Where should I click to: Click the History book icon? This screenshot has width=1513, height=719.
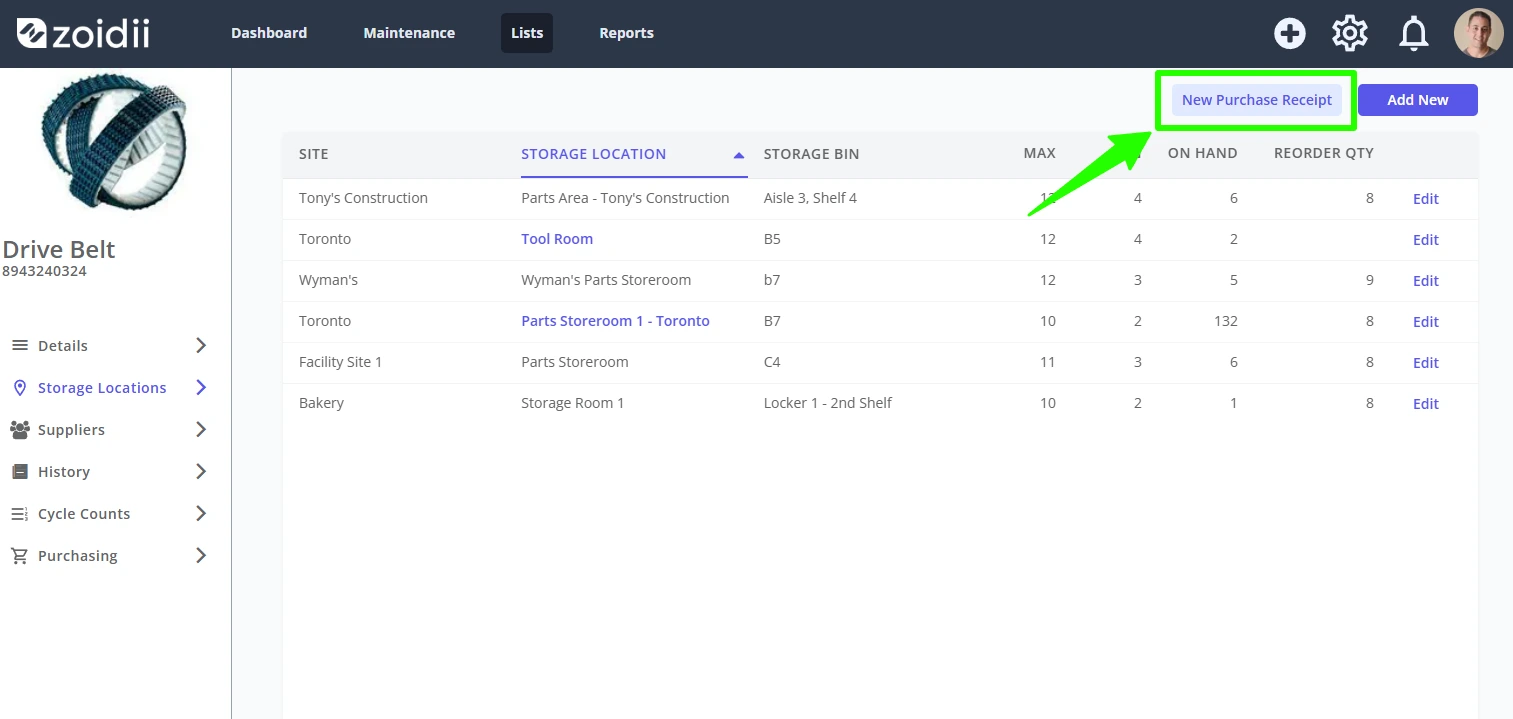pos(19,471)
